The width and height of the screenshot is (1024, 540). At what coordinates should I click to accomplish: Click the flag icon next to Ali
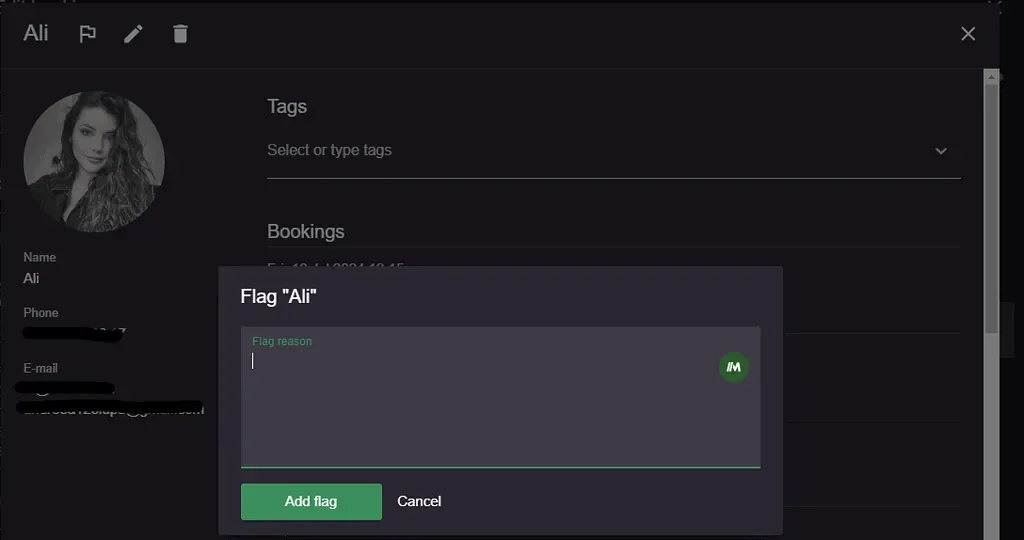tap(88, 34)
